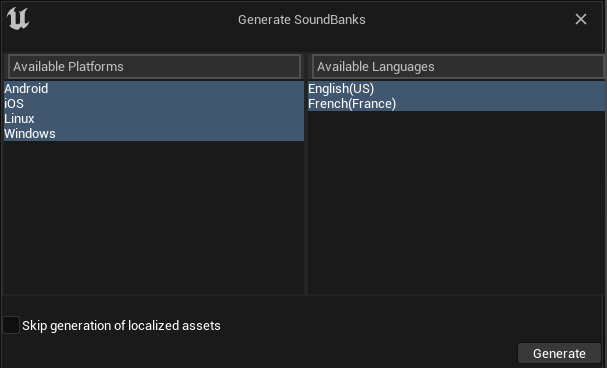Screen dimensions: 607x368
Task: Select French(France) language entry
Action: (x=456, y=104)
